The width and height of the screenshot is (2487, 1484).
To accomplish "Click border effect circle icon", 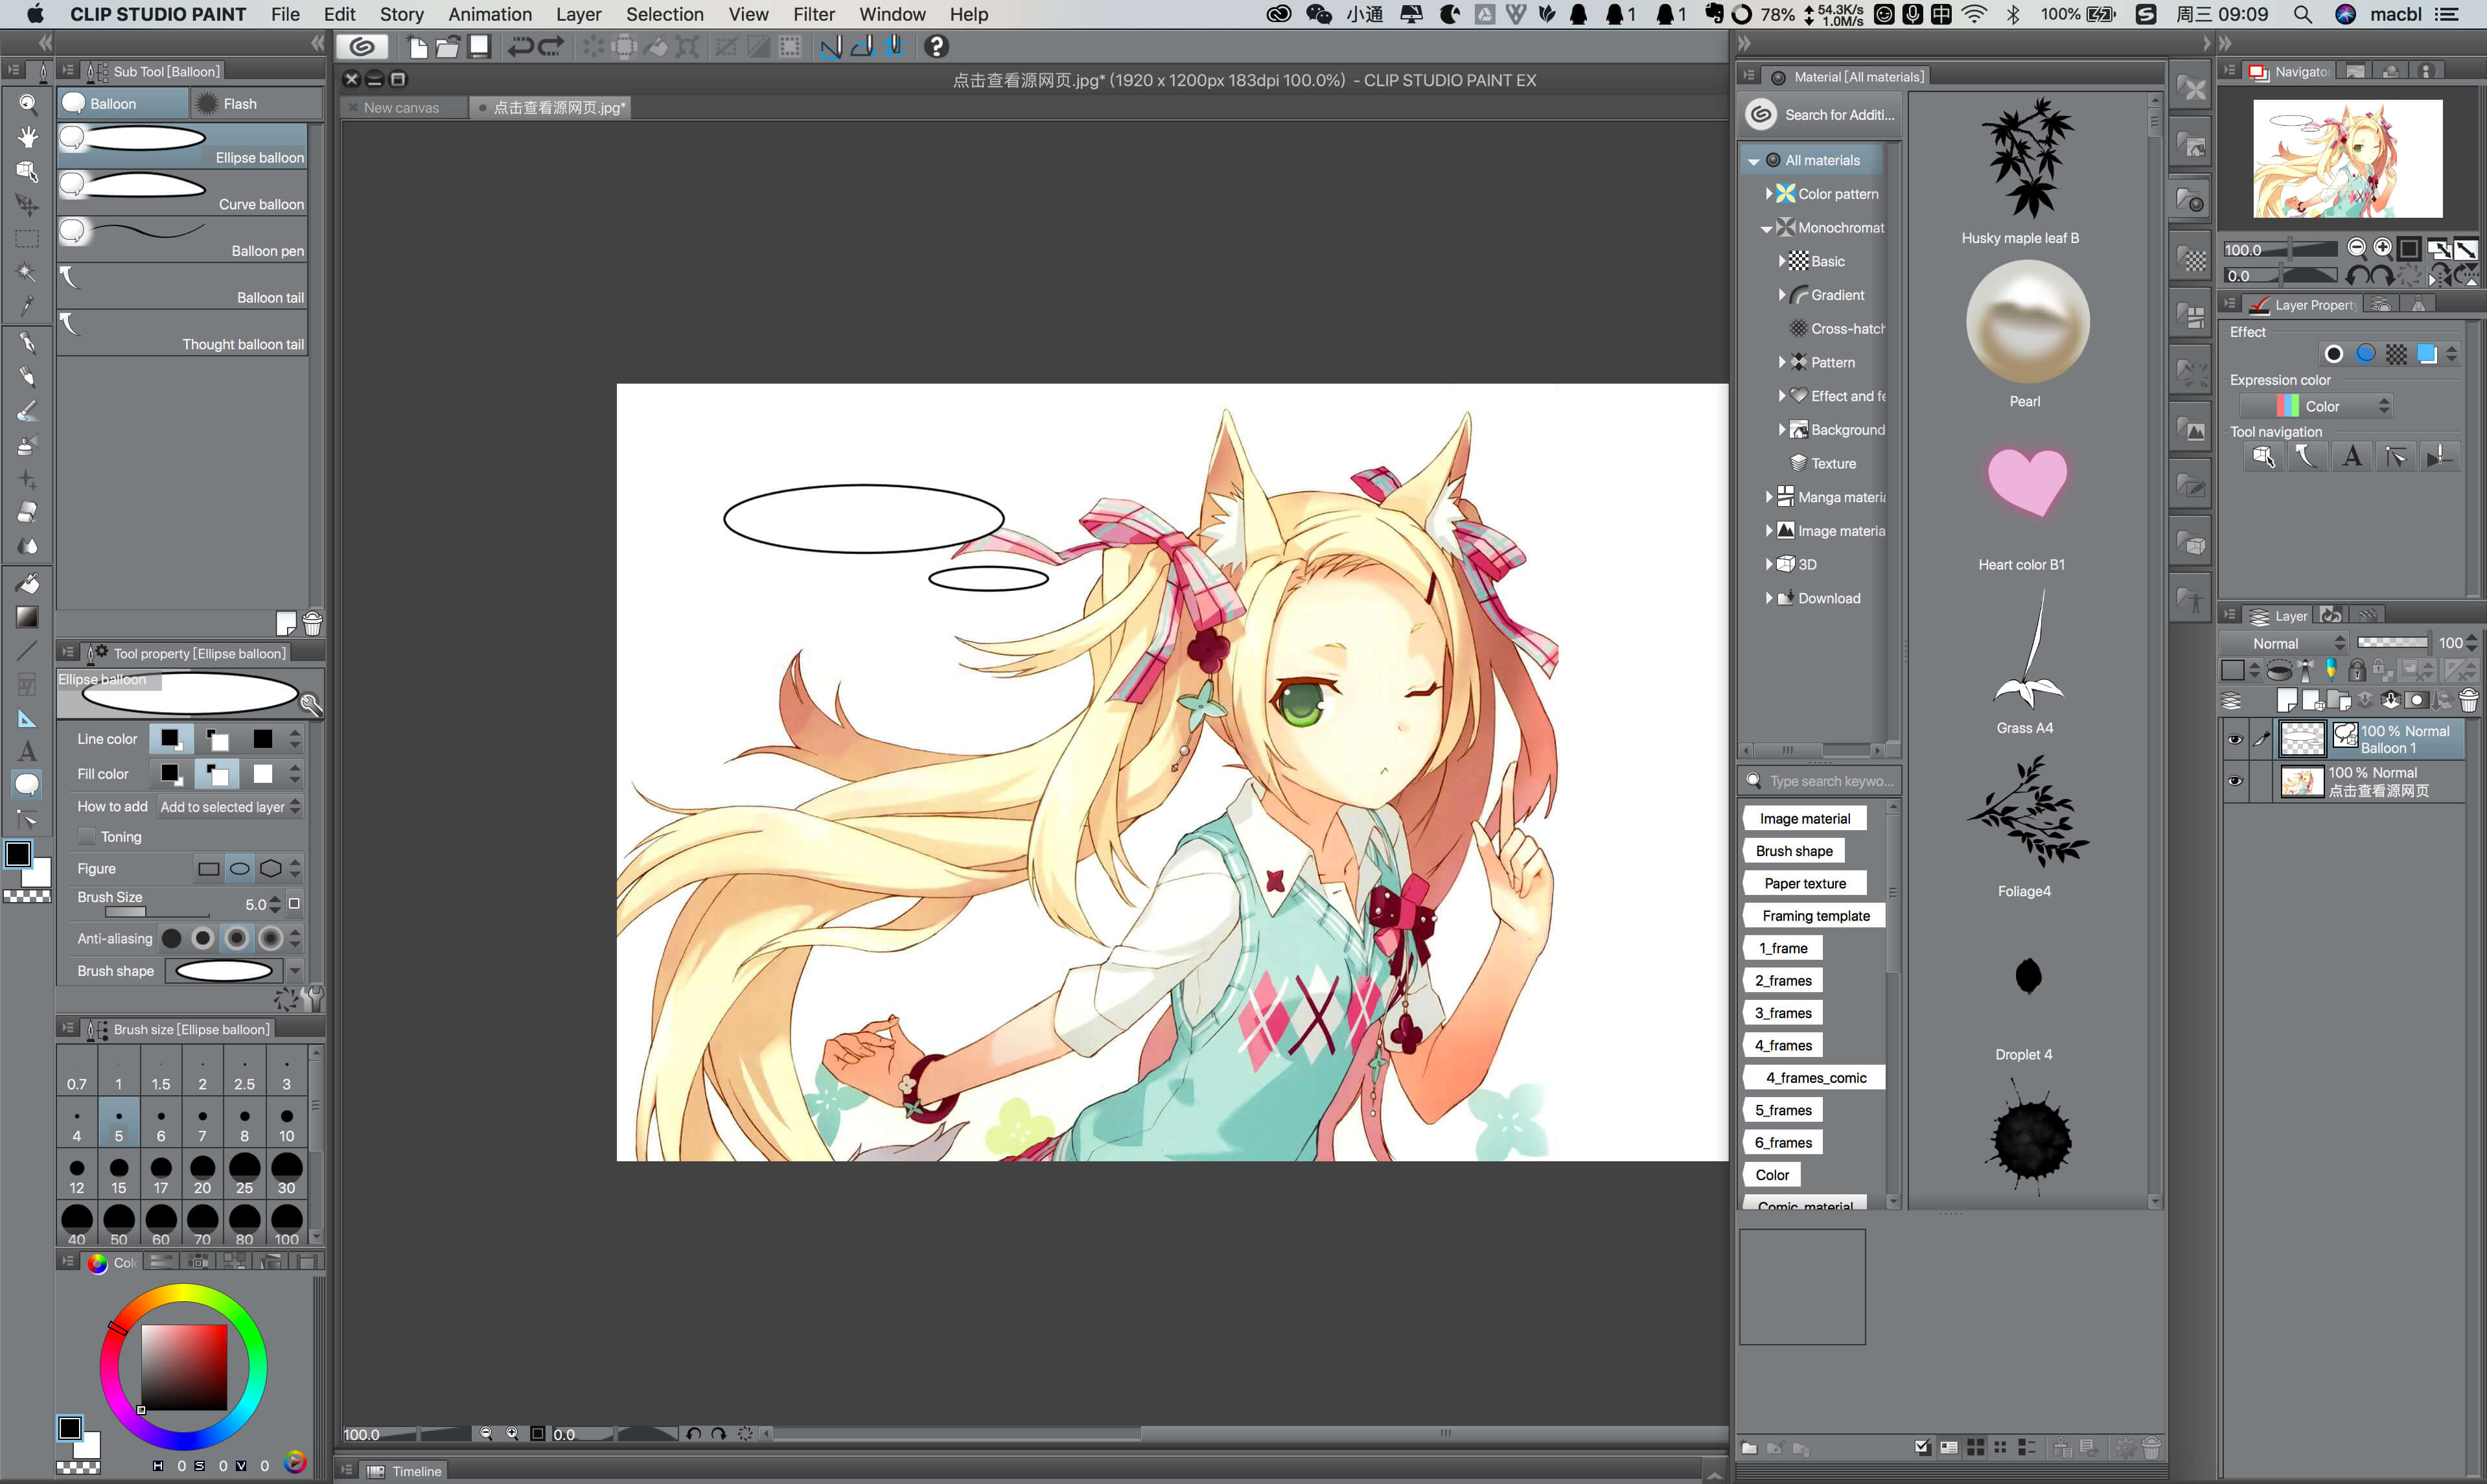I will [x=2334, y=354].
